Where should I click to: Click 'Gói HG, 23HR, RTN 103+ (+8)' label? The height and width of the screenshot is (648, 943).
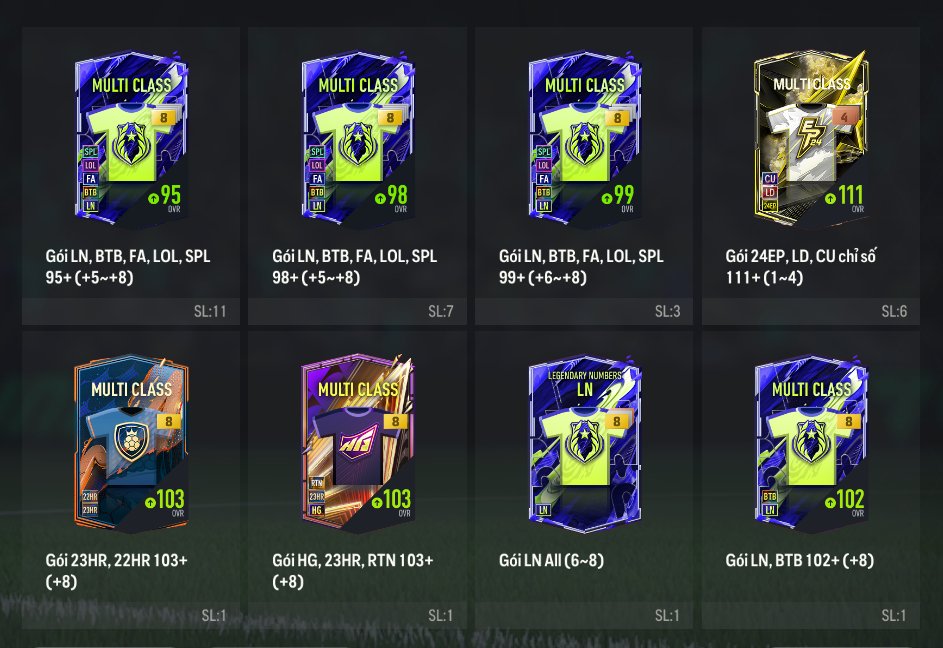pos(353,571)
